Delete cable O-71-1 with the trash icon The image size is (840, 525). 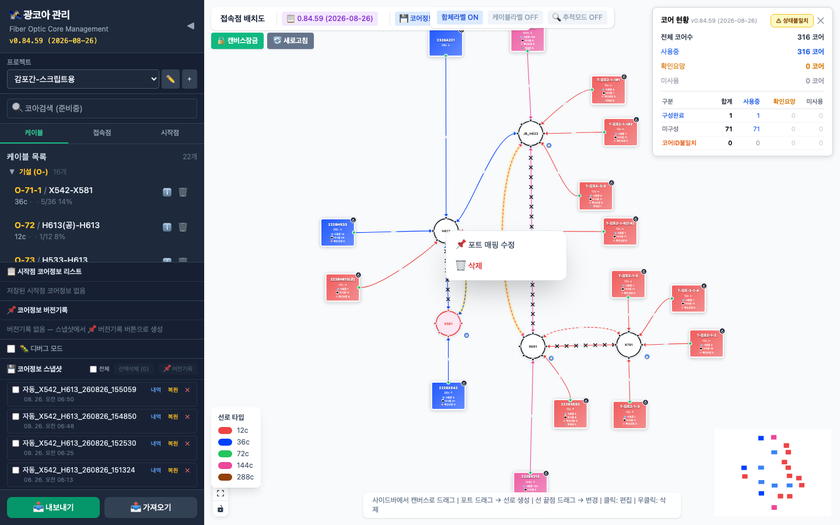tap(183, 192)
